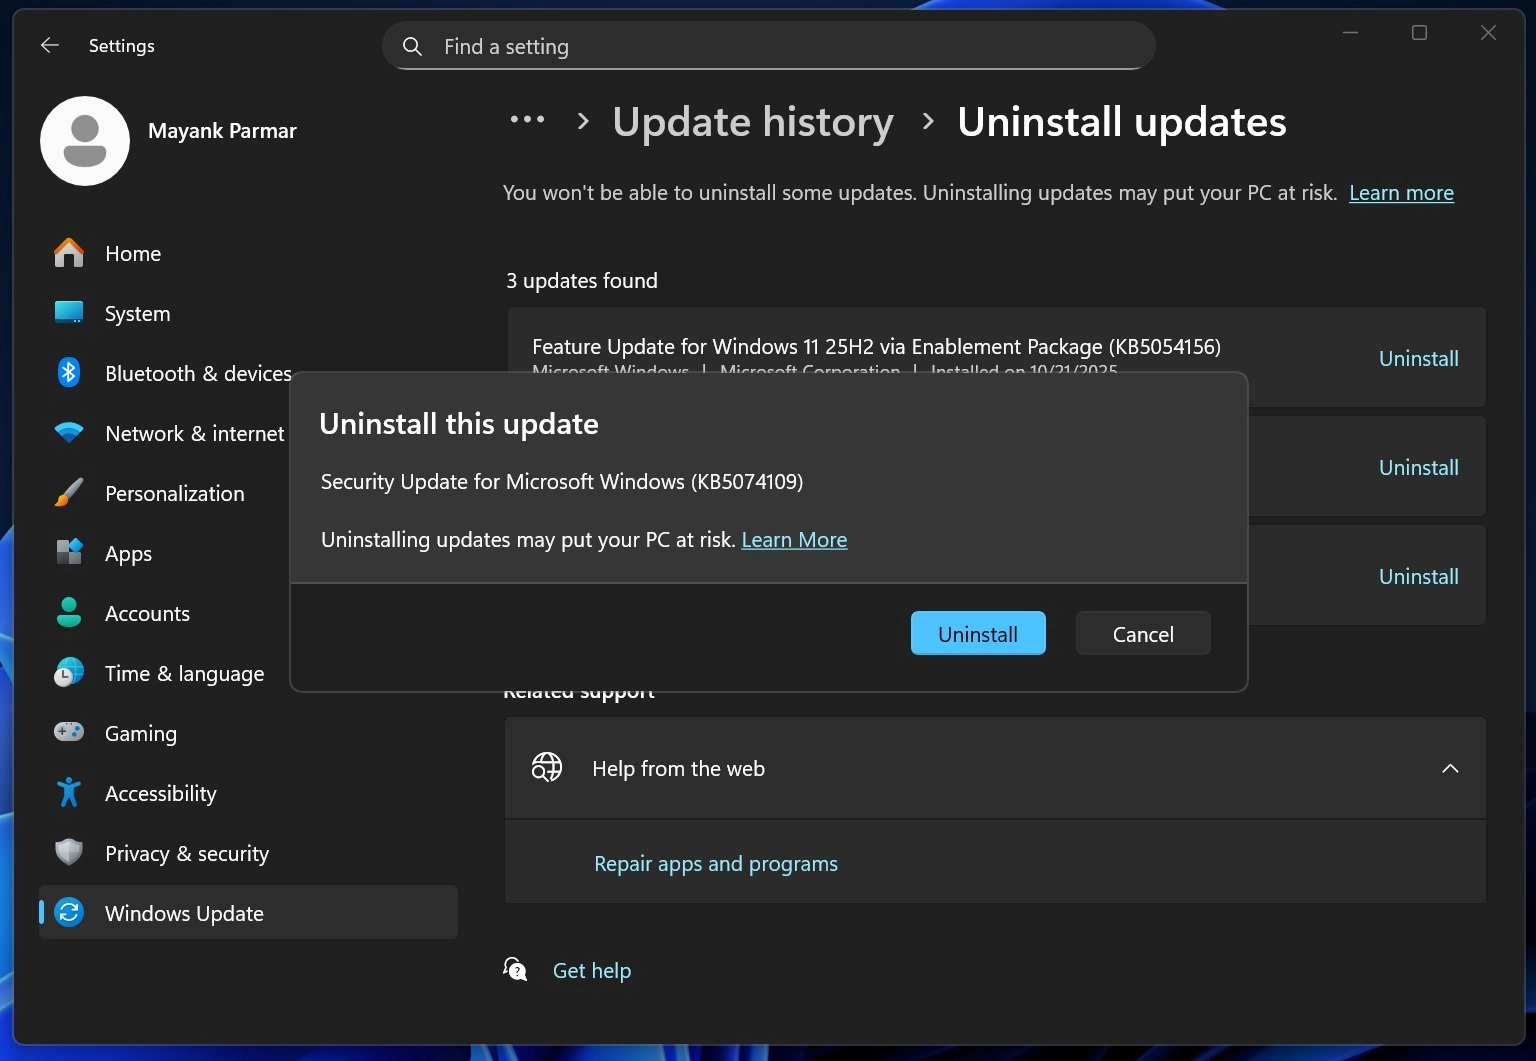The image size is (1536, 1061).
Task: Click Mayank Parmar's profile avatar
Action: 85,141
